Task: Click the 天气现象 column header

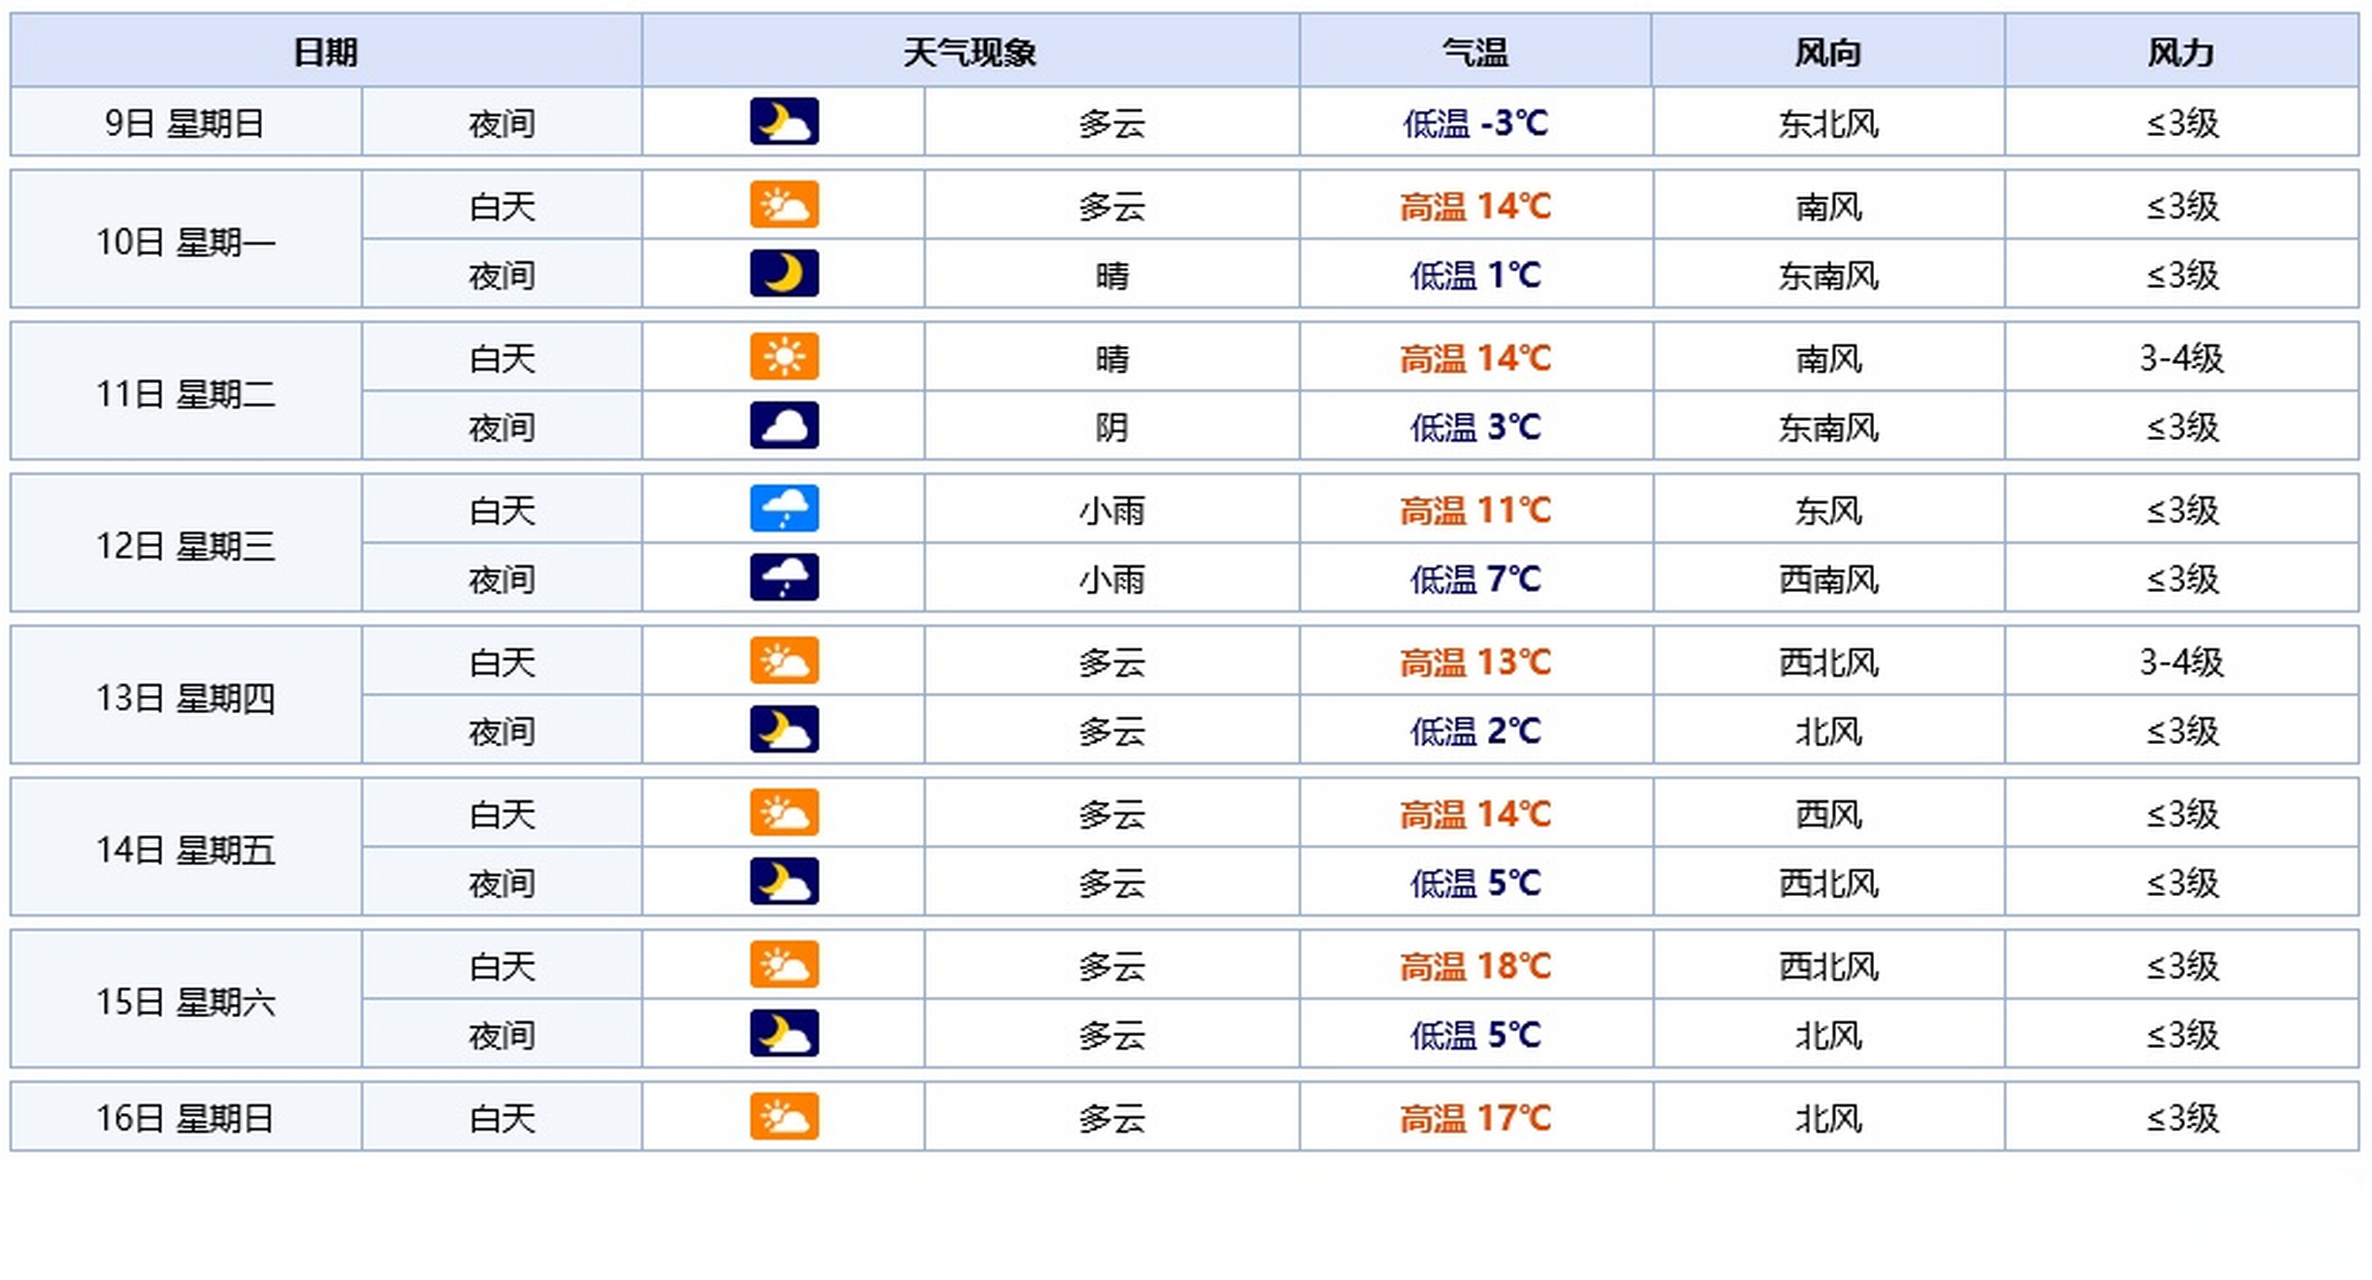Action: 970,51
